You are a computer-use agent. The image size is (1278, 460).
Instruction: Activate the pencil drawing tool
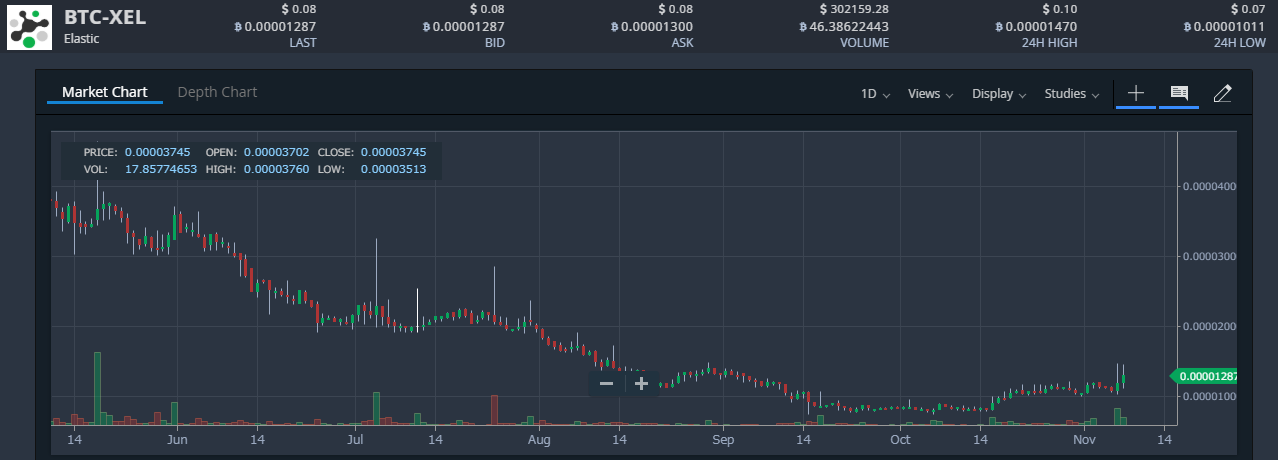click(x=1221, y=93)
